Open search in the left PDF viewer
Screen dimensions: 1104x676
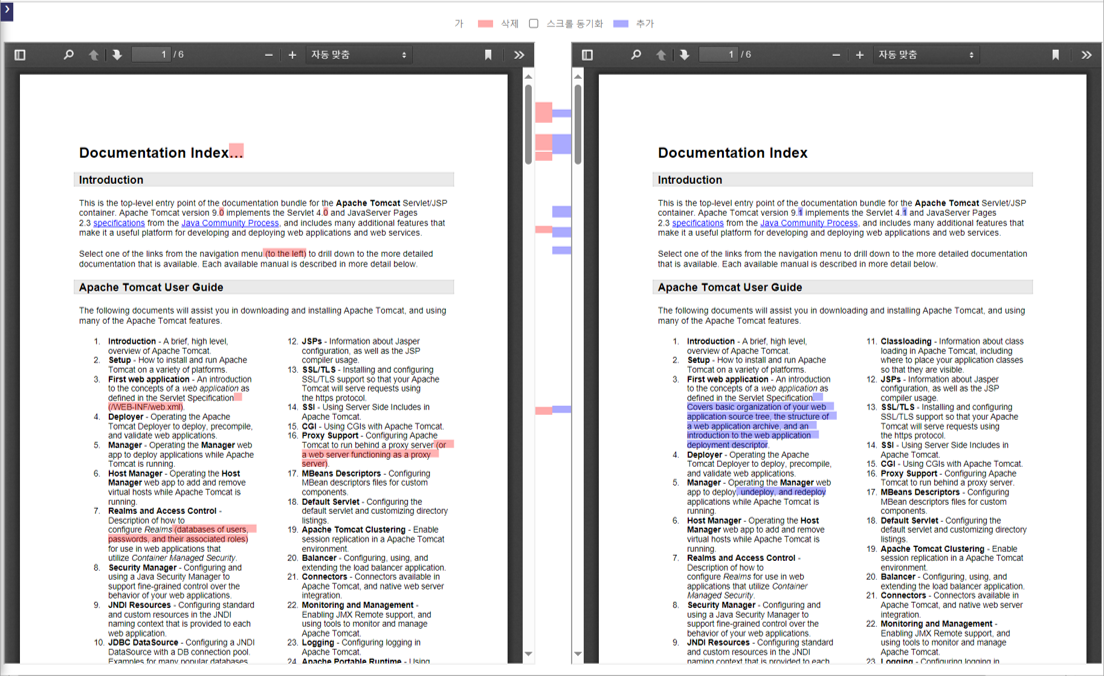68,55
